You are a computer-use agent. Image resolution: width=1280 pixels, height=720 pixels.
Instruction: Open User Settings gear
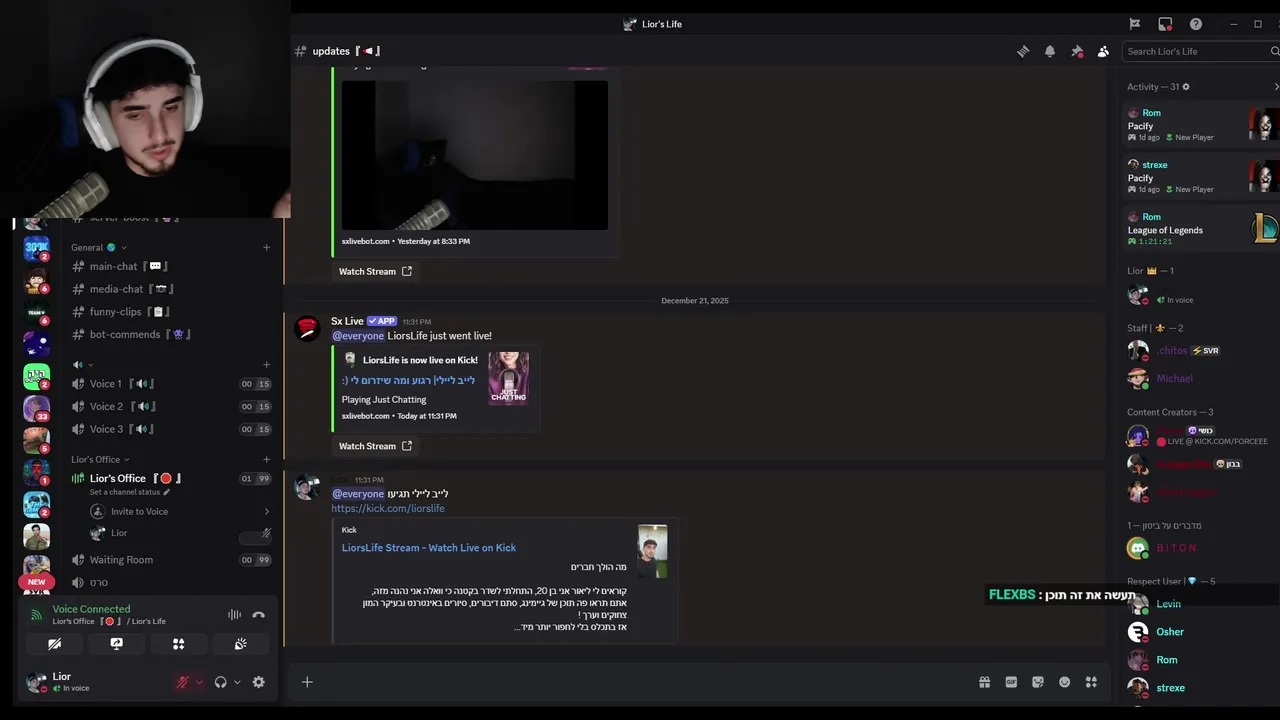(259, 682)
